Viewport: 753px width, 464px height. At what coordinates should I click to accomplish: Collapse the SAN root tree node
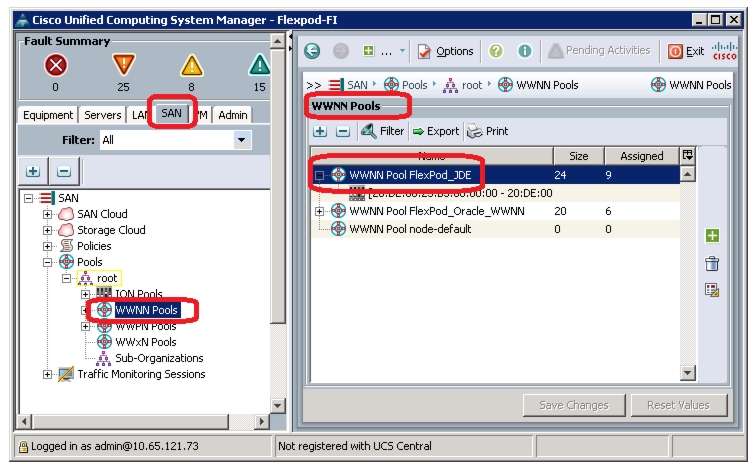click(x=28, y=198)
